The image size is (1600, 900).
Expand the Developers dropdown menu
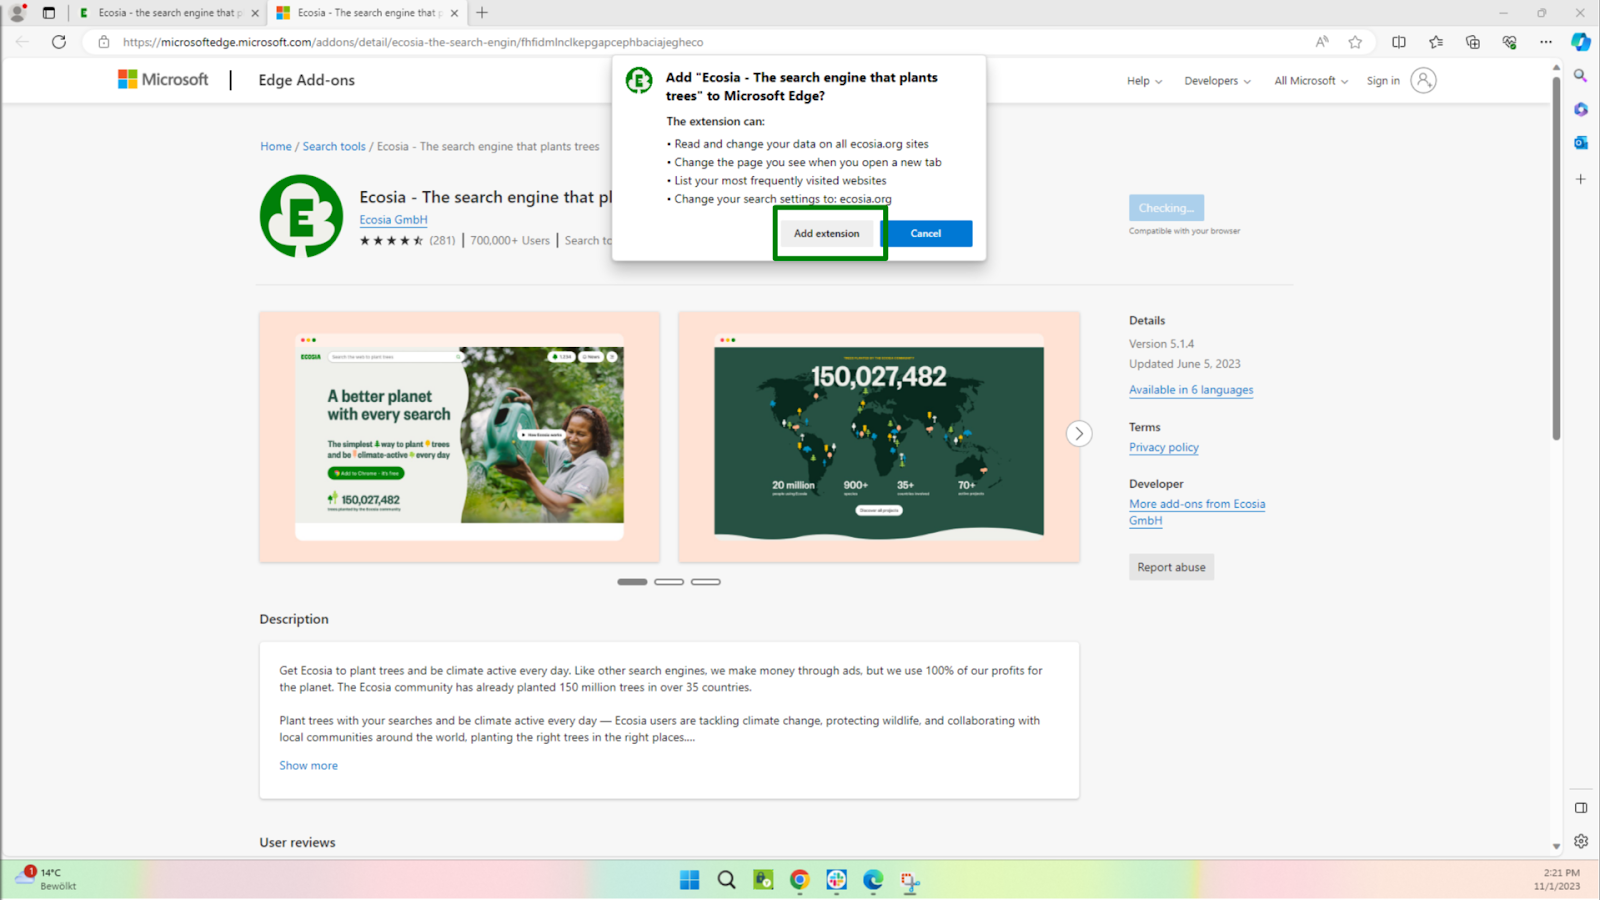point(1217,81)
